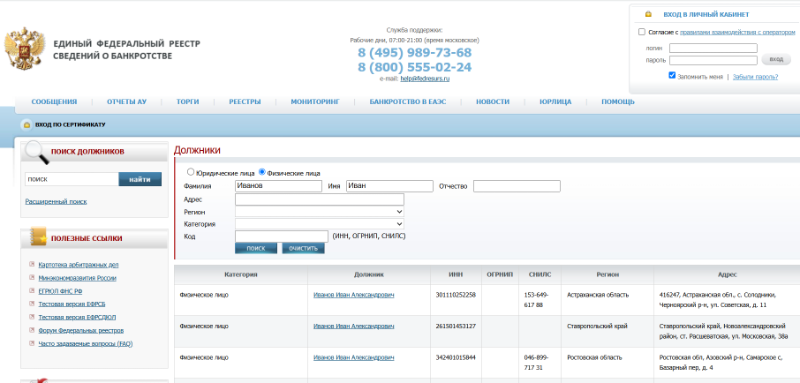The height and width of the screenshot is (383, 800).
Task: Click the lock icon beside certificate login
Action: 27,125
